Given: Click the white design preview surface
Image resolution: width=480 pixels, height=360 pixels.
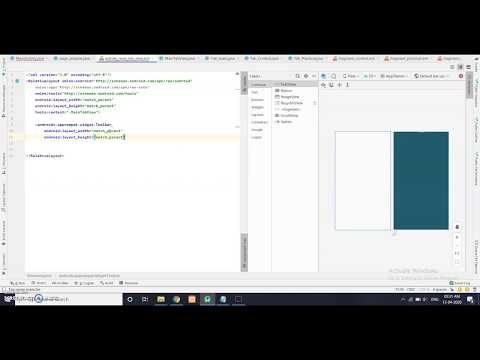Looking at the screenshot, I should [x=363, y=180].
